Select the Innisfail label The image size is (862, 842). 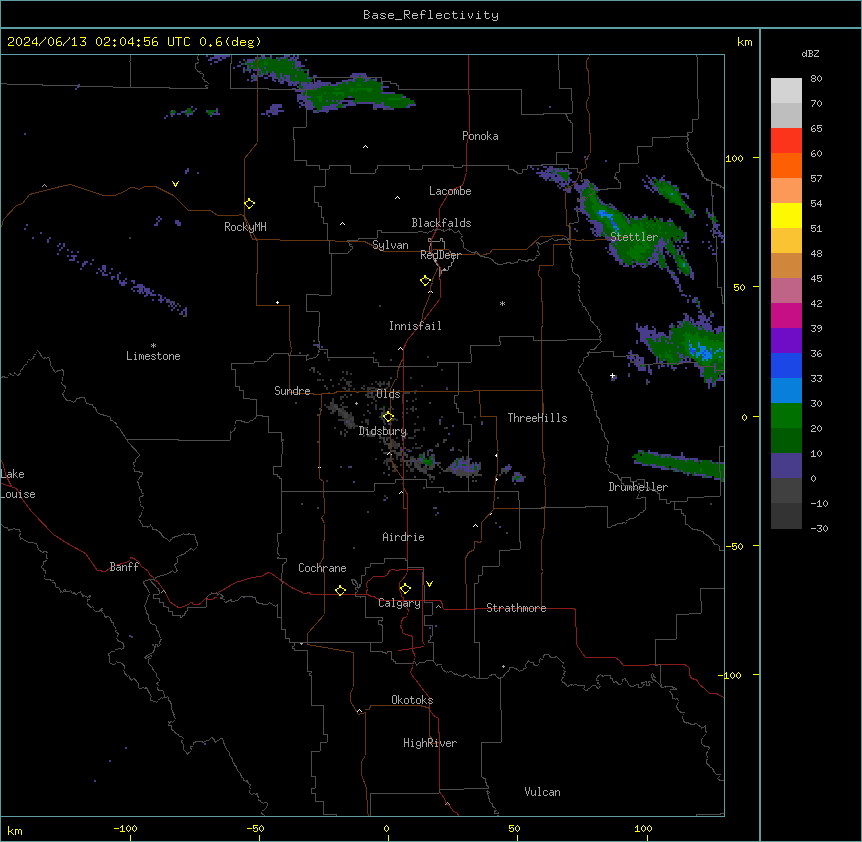pyautogui.click(x=415, y=326)
